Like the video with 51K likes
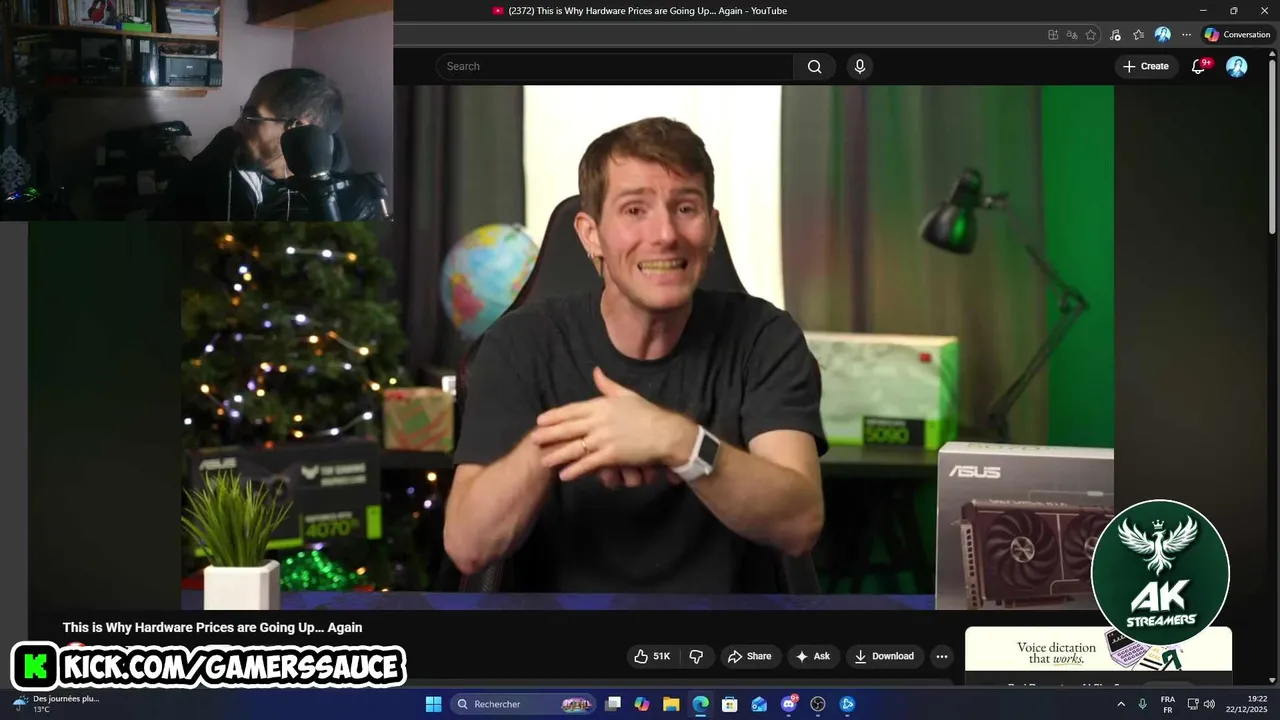Image resolution: width=1280 pixels, height=720 pixels. click(x=652, y=656)
